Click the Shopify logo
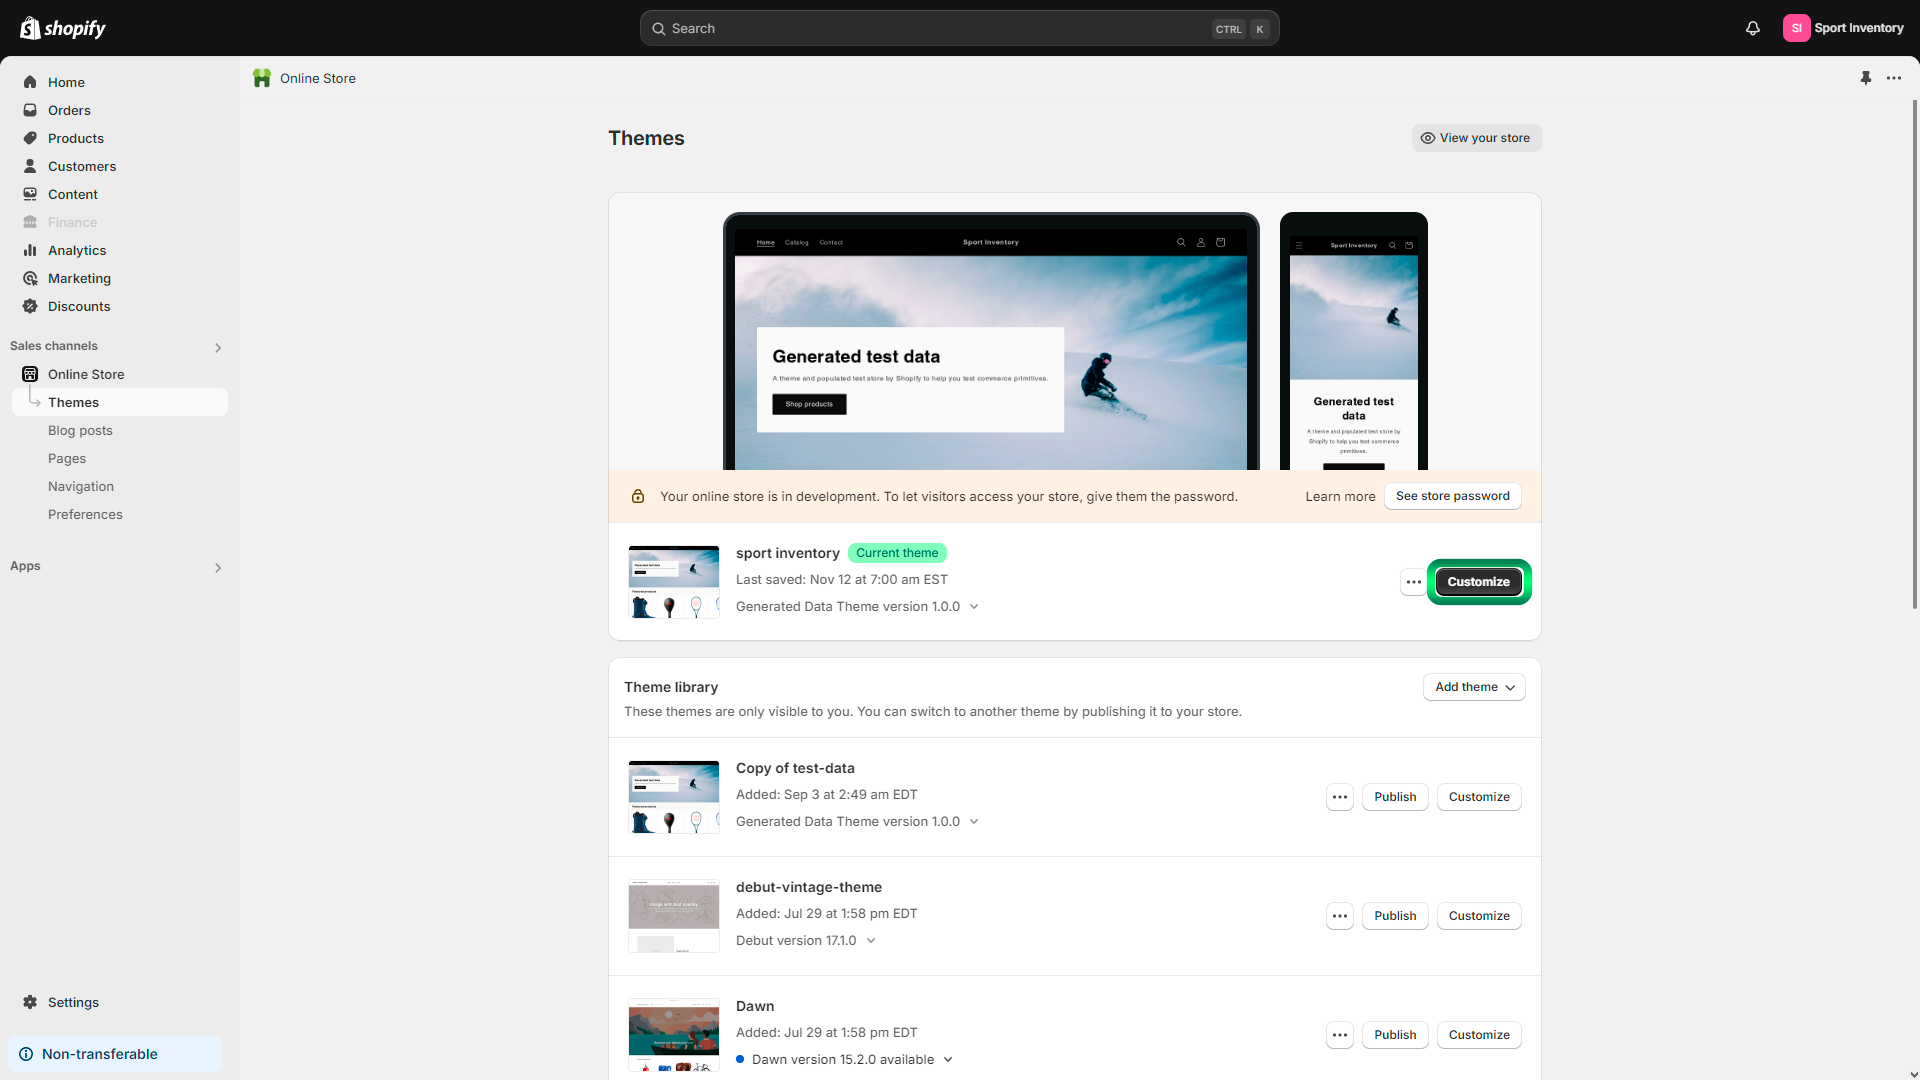The height and width of the screenshot is (1080, 1920). coord(63,28)
